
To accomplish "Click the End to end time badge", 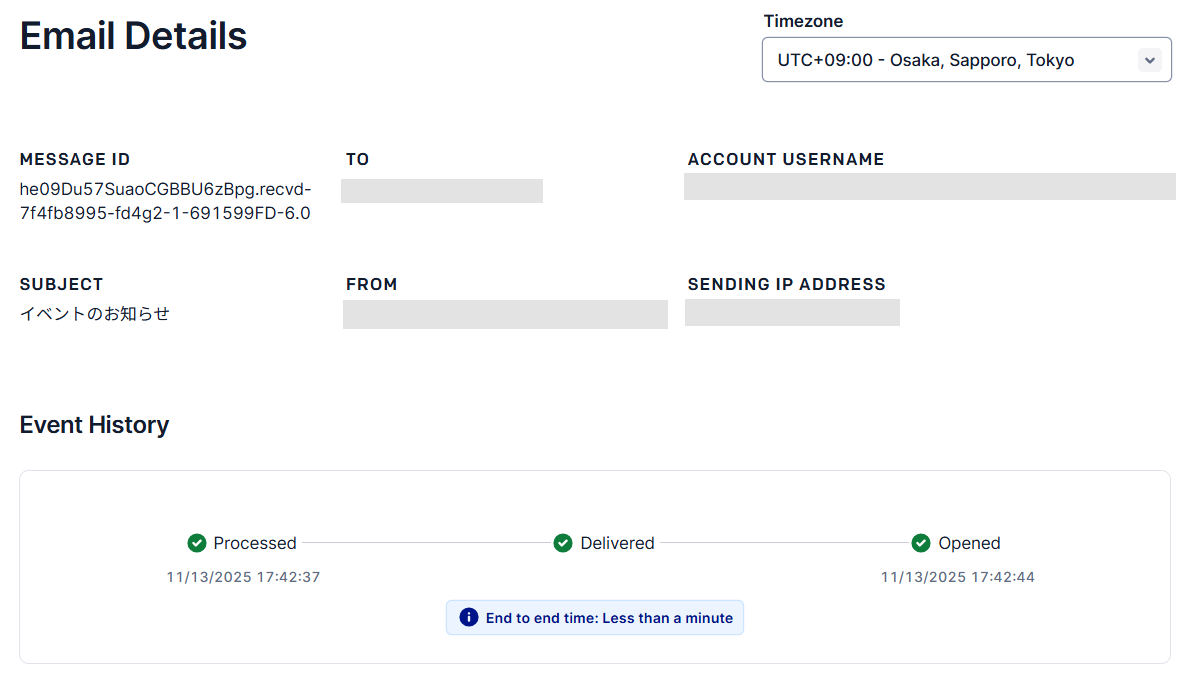I will [594, 617].
